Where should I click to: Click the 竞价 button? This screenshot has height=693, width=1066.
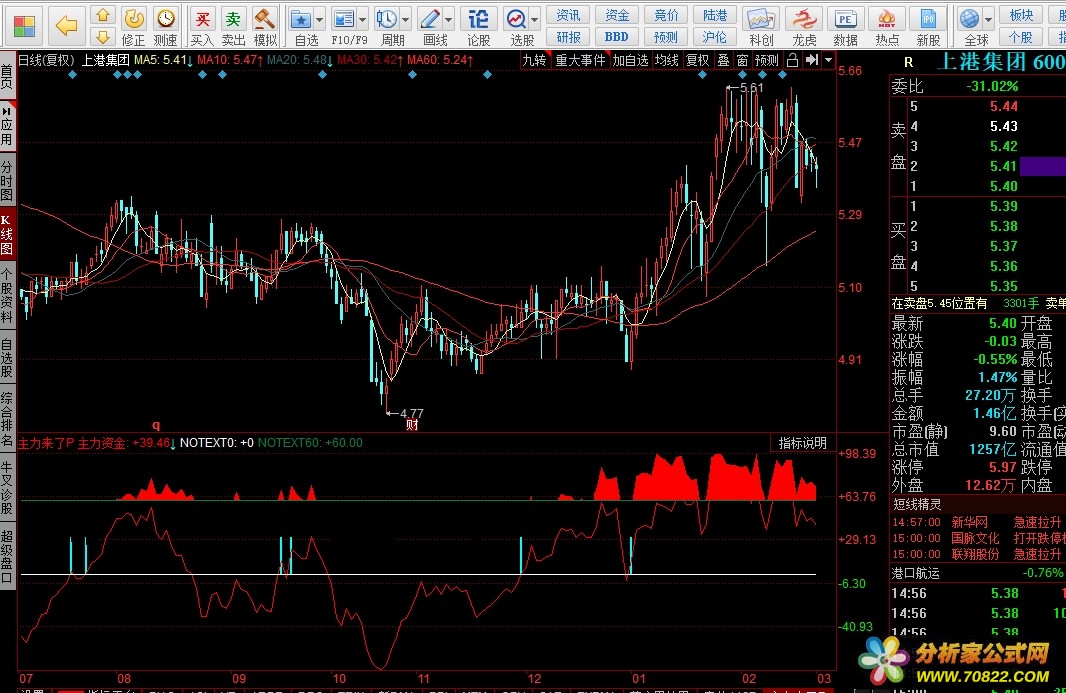[x=666, y=15]
